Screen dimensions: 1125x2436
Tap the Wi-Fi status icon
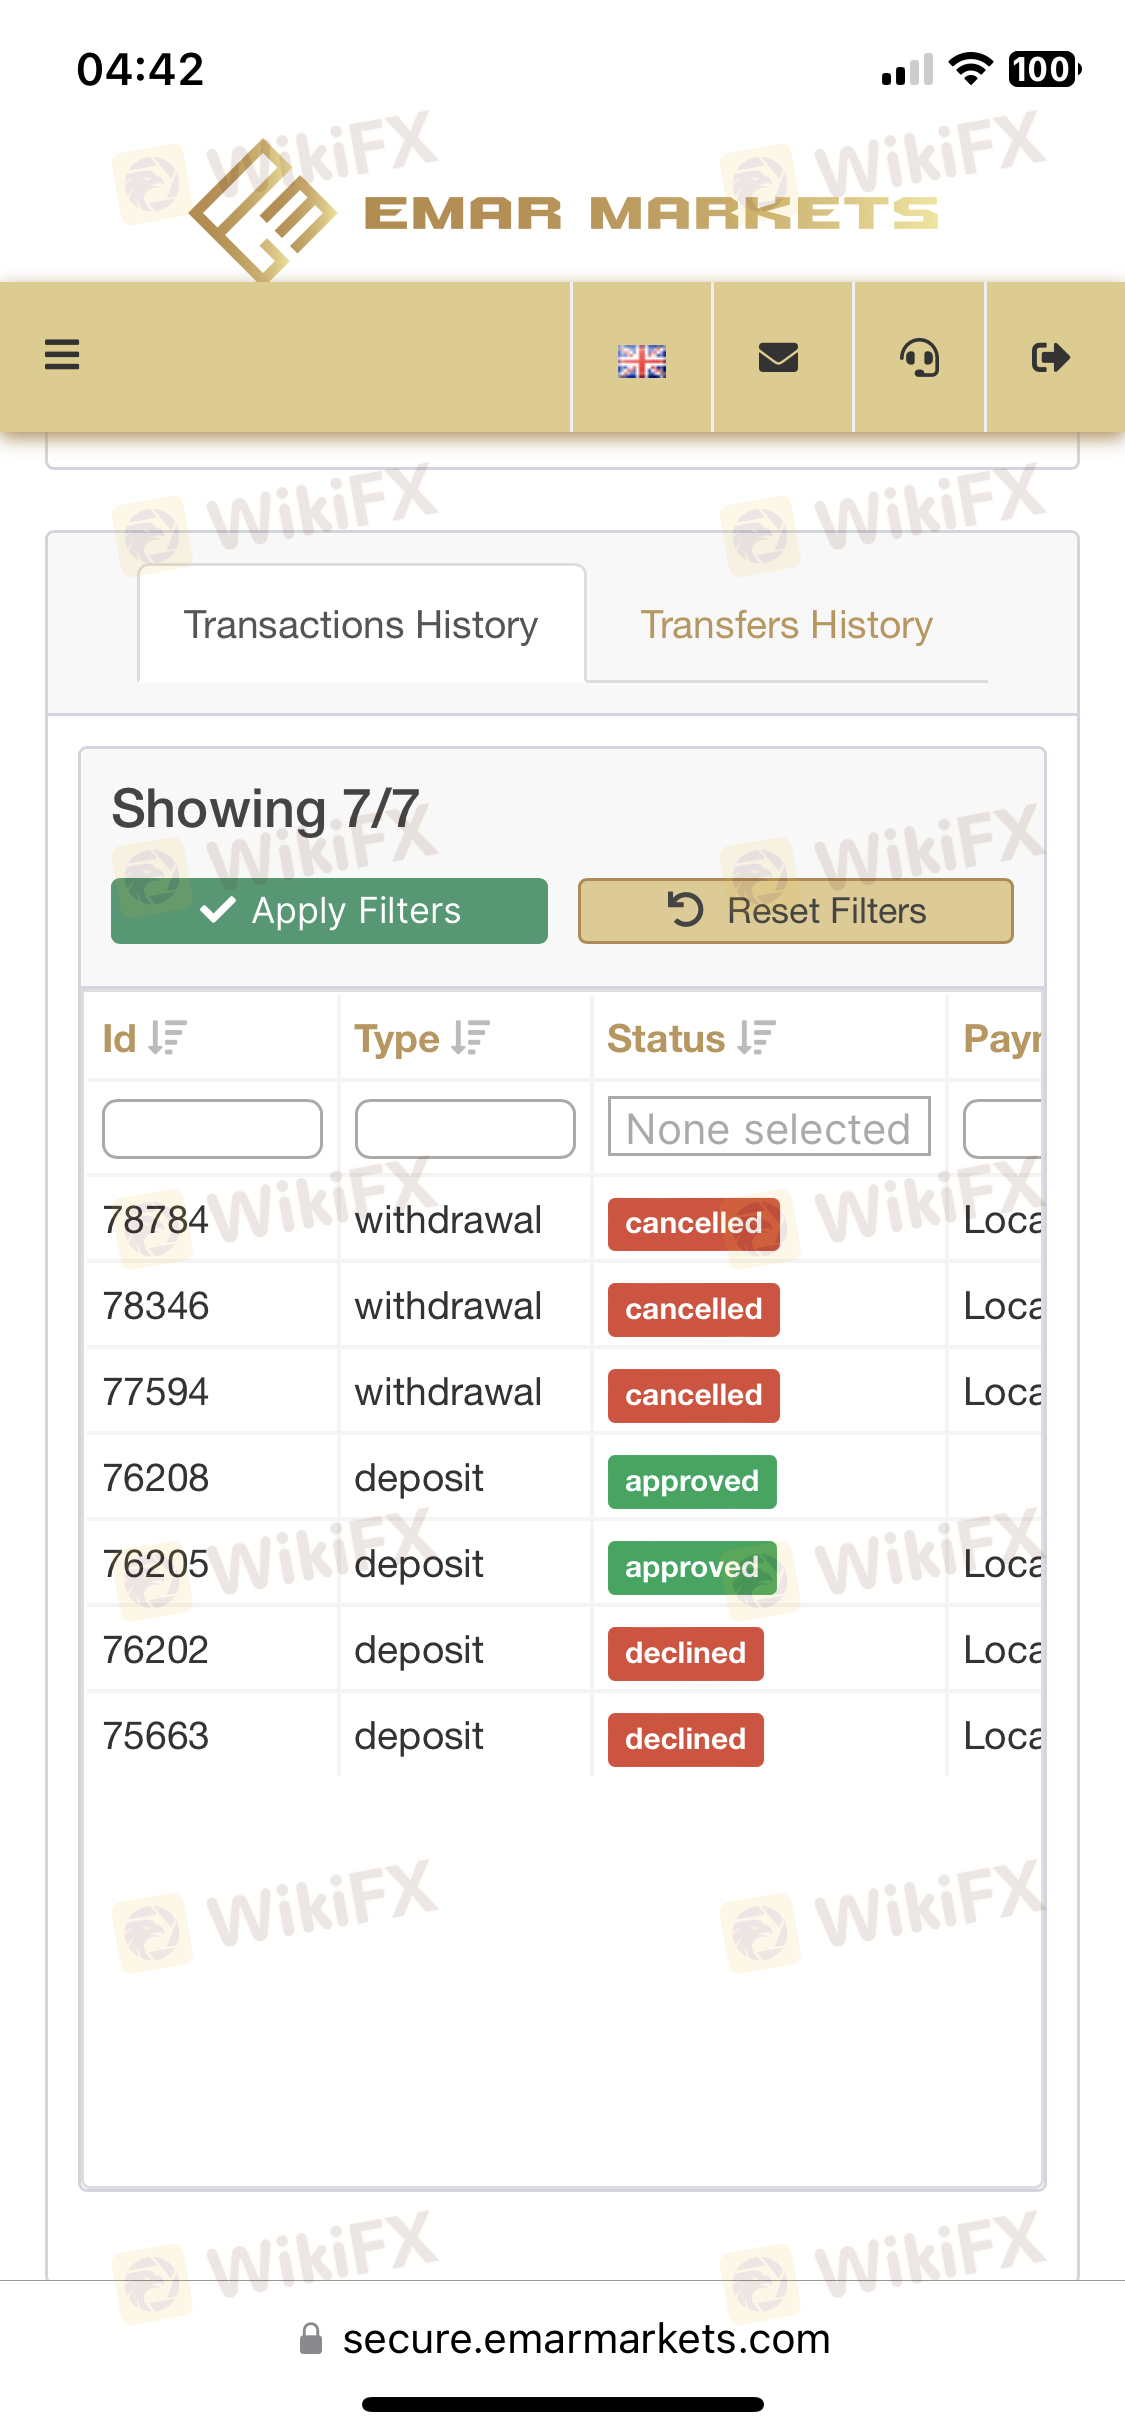tap(970, 68)
